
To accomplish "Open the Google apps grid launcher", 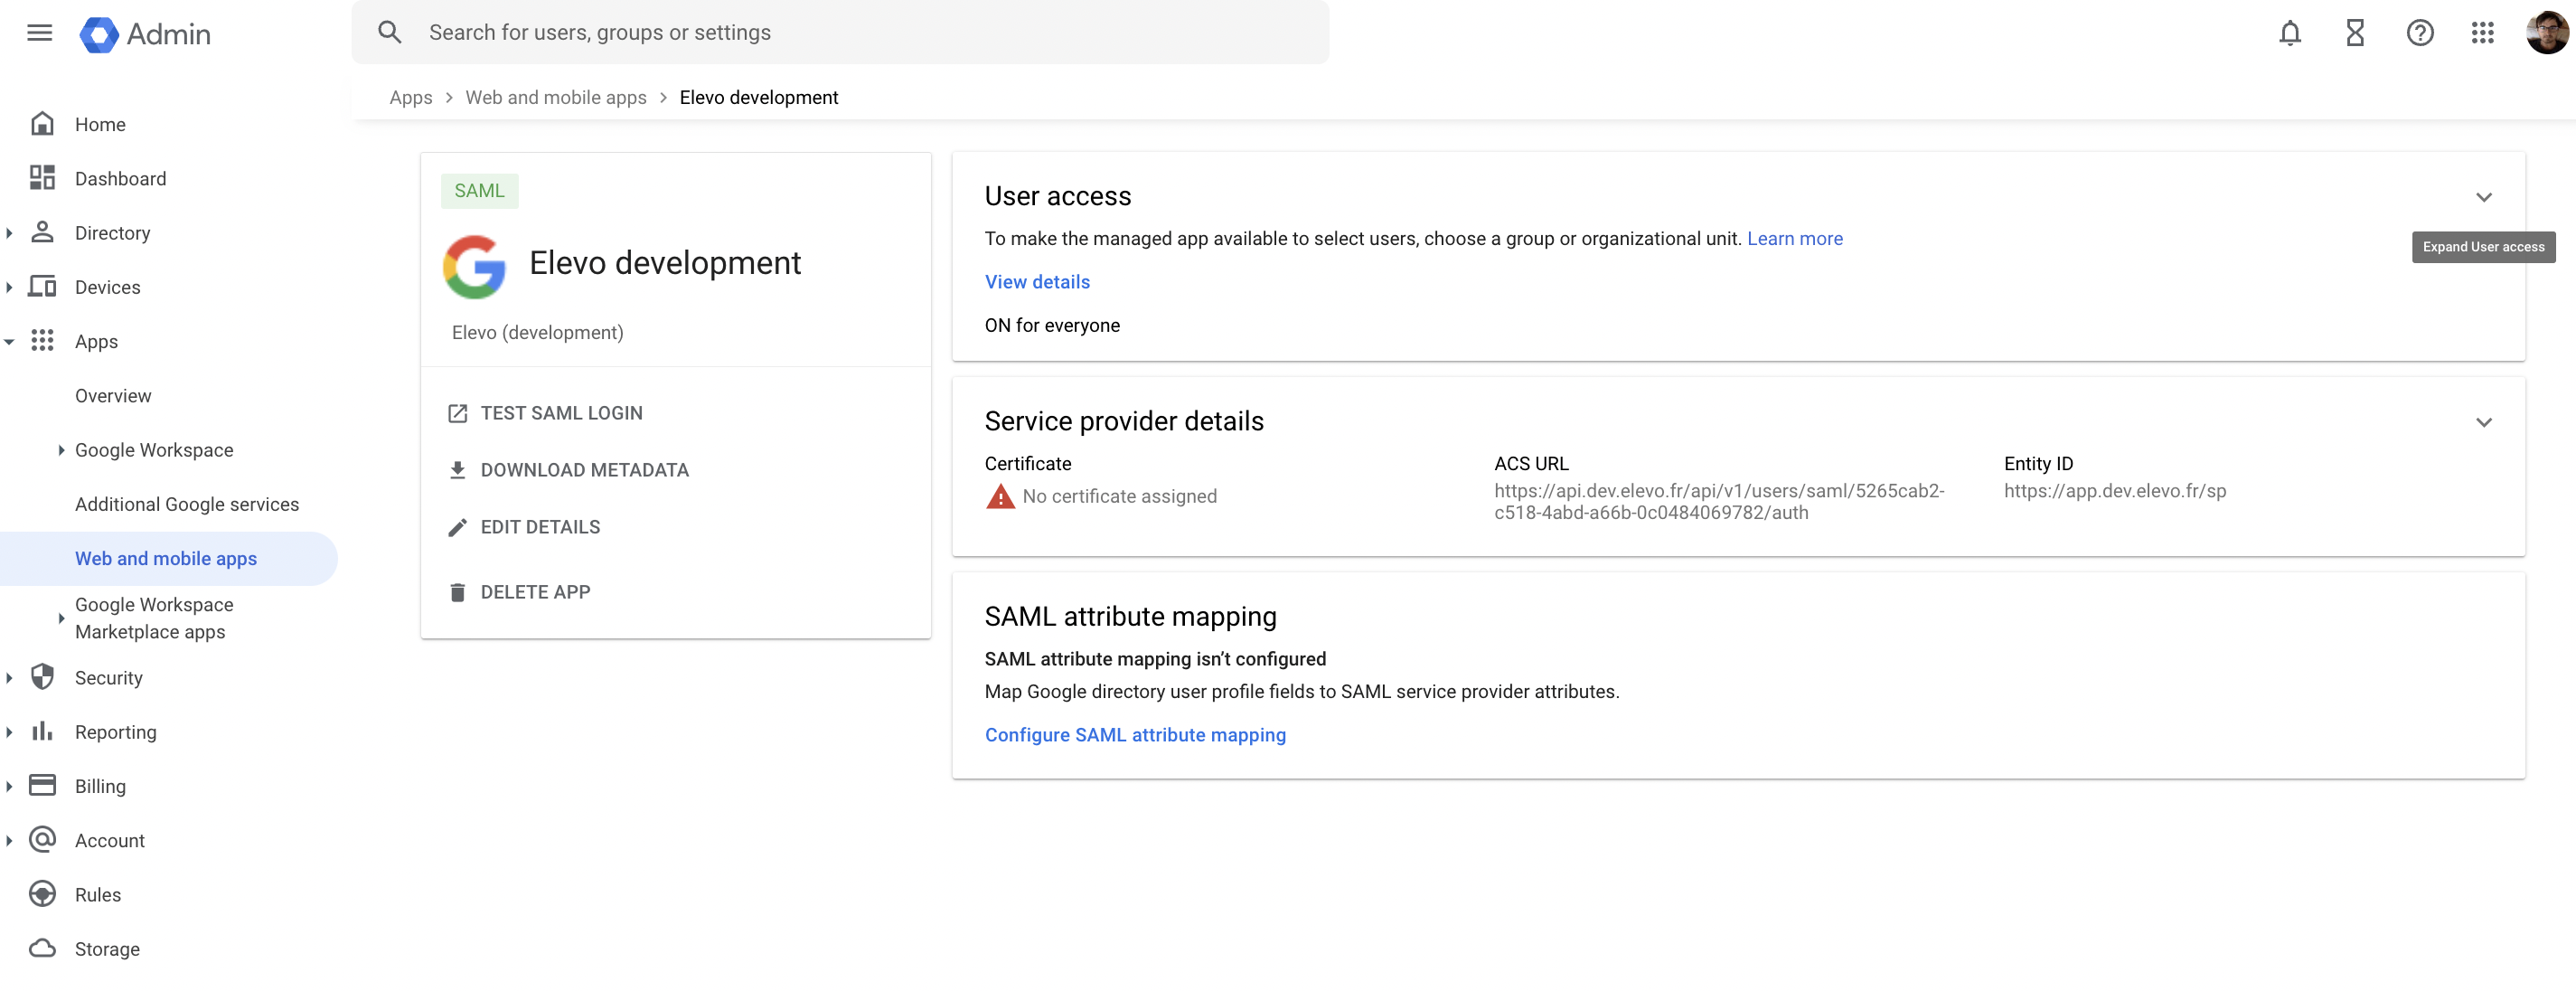I will tap(2483, 33).
